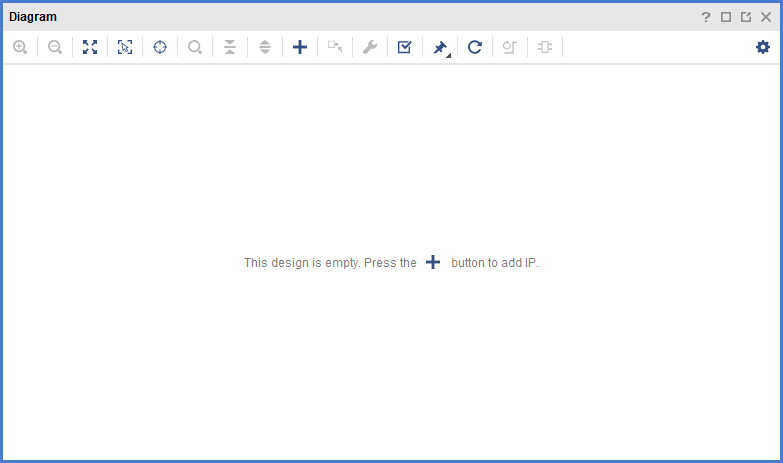Viewport: 783px width, 463px height.
Task: Click the Collapse All icon
Action: [230, 47]
